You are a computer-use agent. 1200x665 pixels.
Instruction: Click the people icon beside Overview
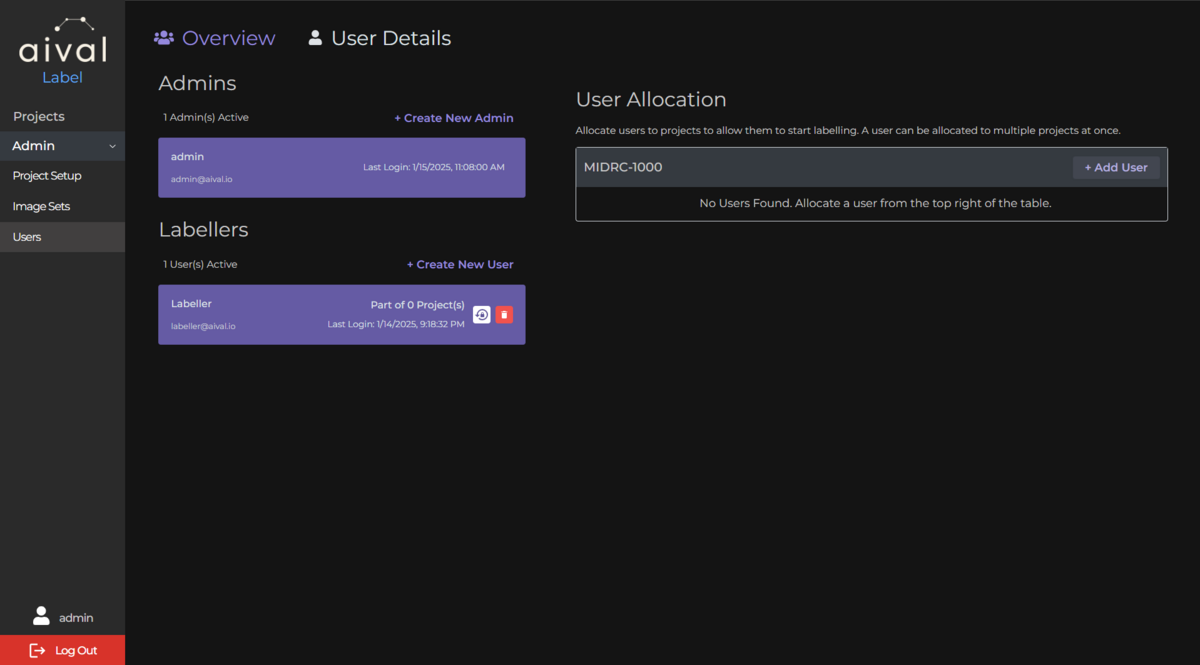[163, 37]
